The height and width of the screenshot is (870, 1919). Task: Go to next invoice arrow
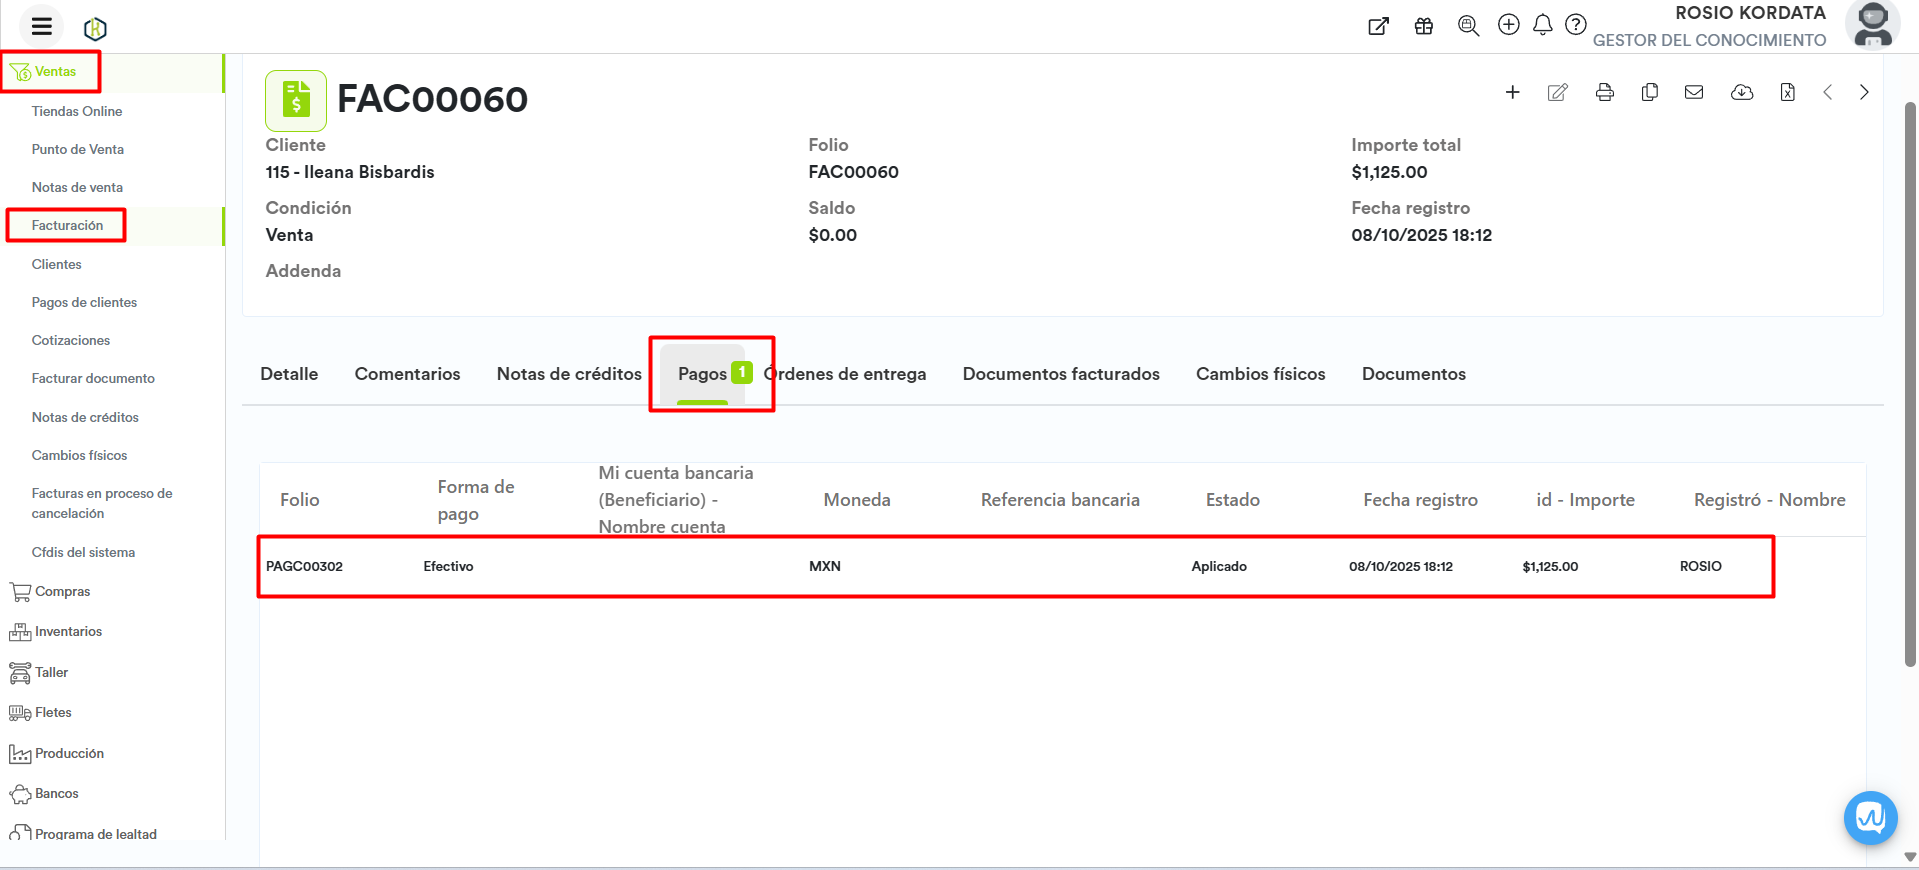[1863, 92]
